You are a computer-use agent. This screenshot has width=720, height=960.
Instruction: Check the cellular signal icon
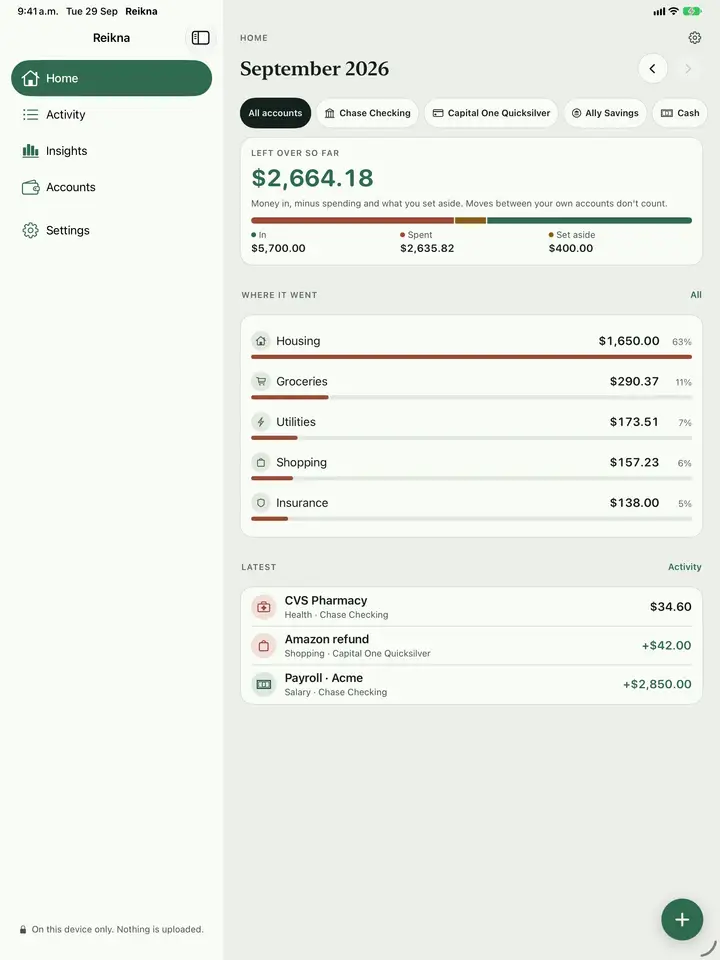tap(659, 11)
